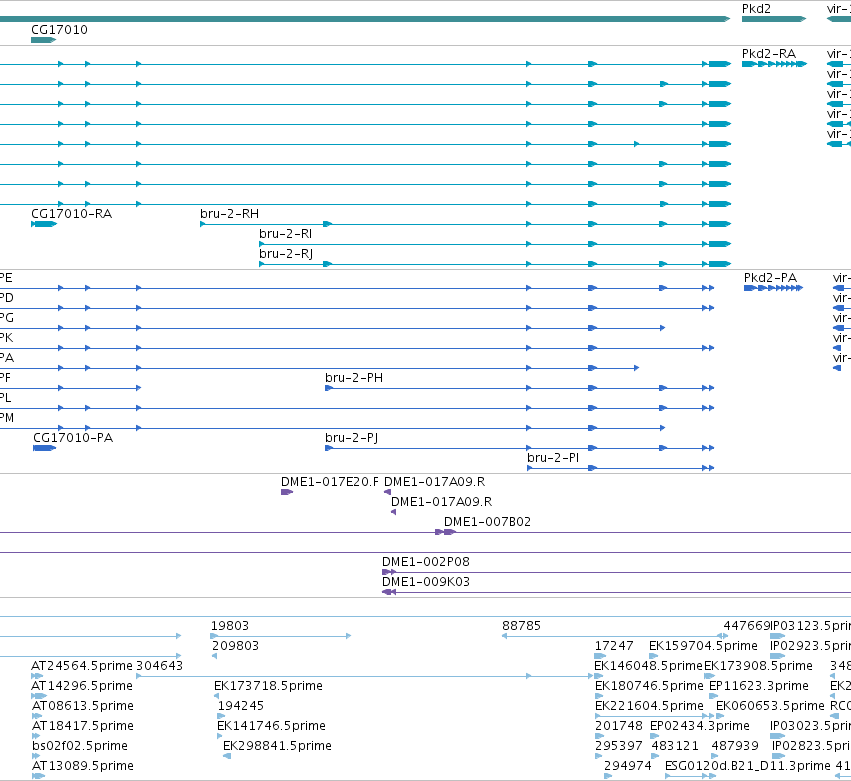Viewport: 851px width, 781px height.
Task: Open EST EK141746.5prime
Action: click(x=220, y=736)
